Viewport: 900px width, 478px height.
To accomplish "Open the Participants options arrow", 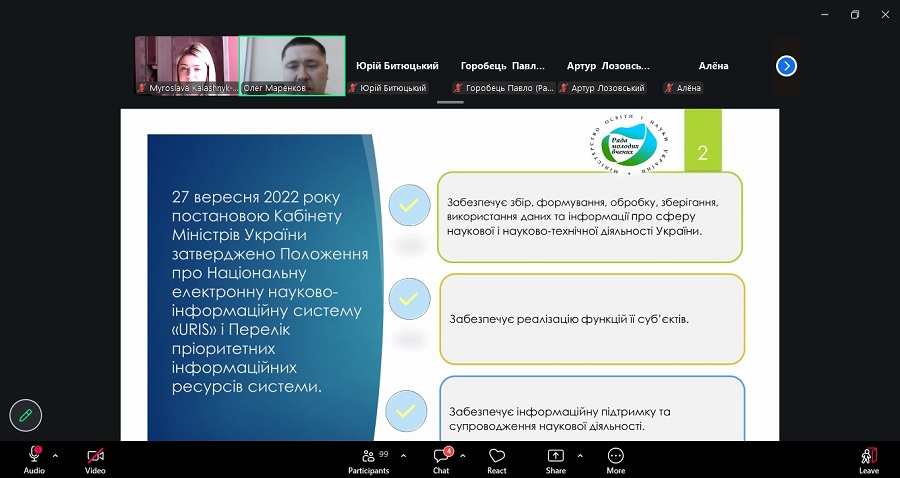I will [x=403, y=455].
